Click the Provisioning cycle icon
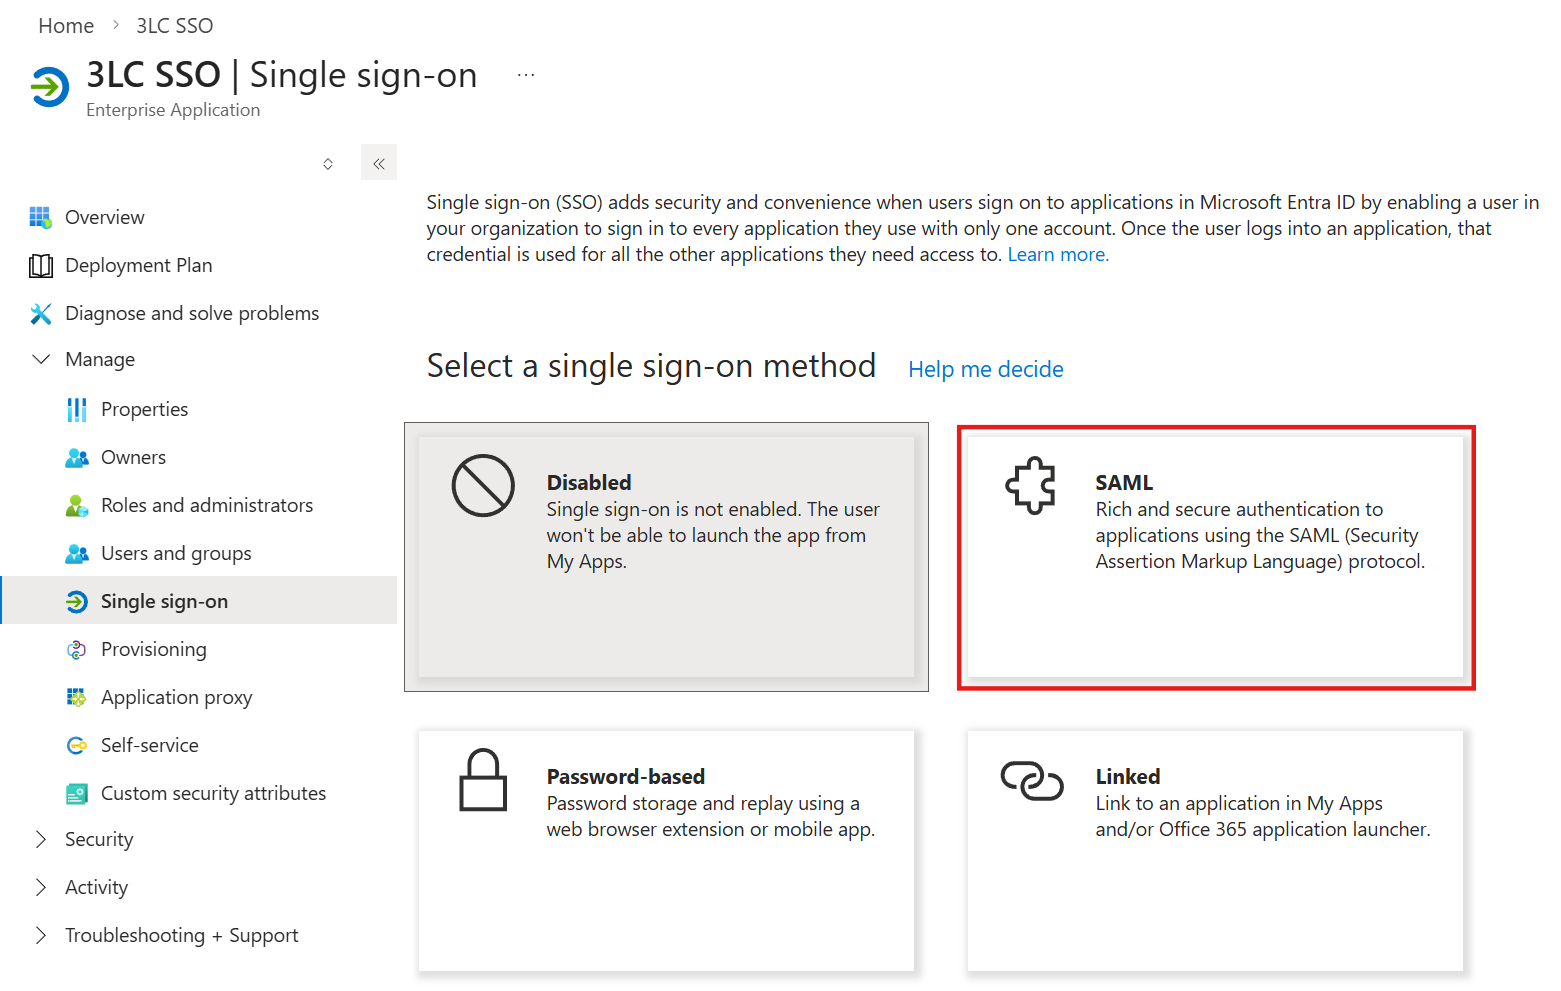Viewport: 1561px width, 991px height. tap(77, 649)
